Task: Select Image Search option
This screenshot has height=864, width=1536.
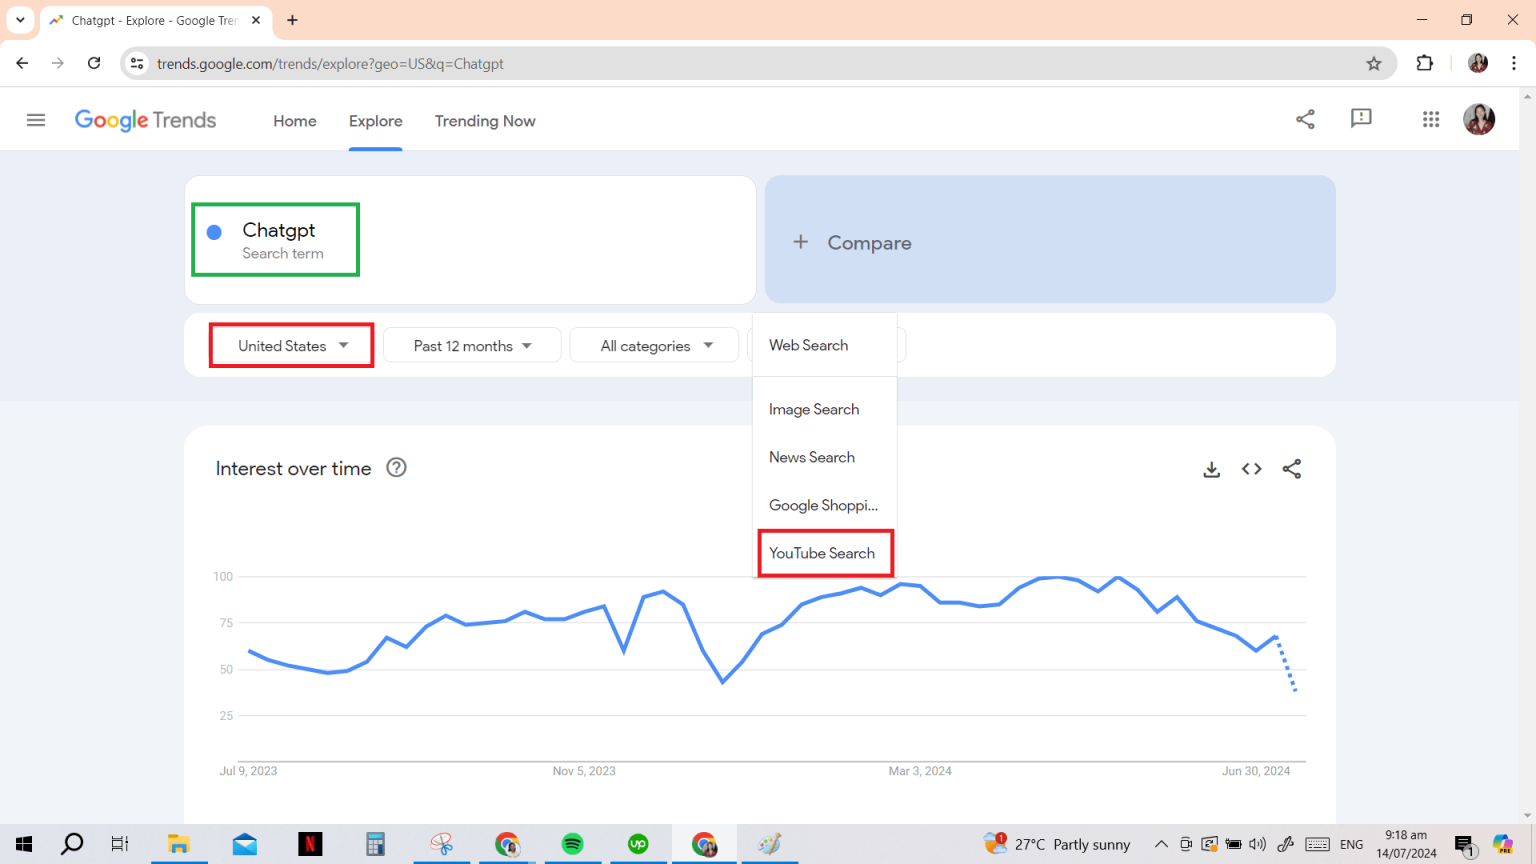Action: pyautogui.click(x=824, y=409)
